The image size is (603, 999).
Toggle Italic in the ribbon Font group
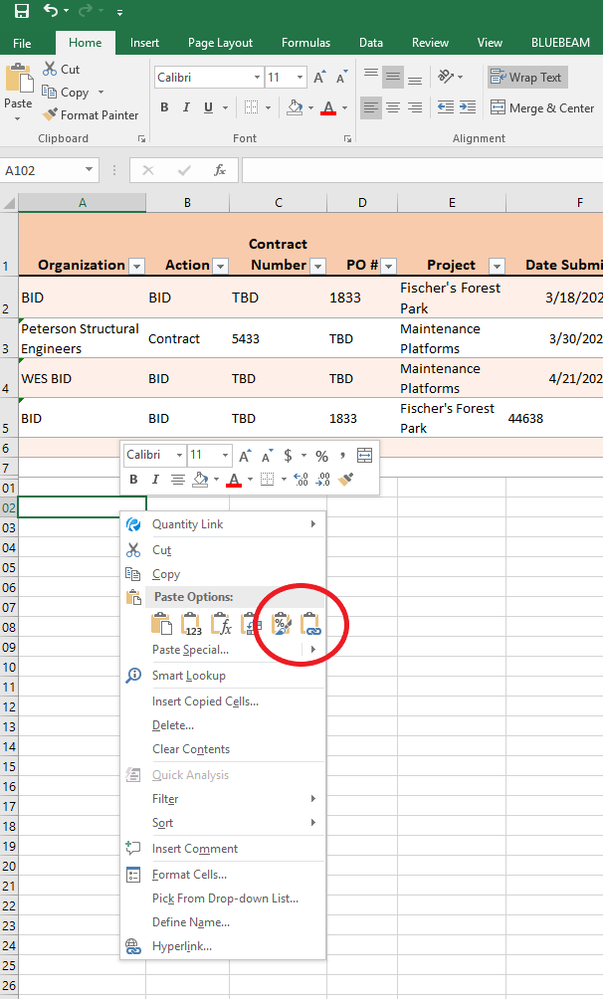pos(186,108)
